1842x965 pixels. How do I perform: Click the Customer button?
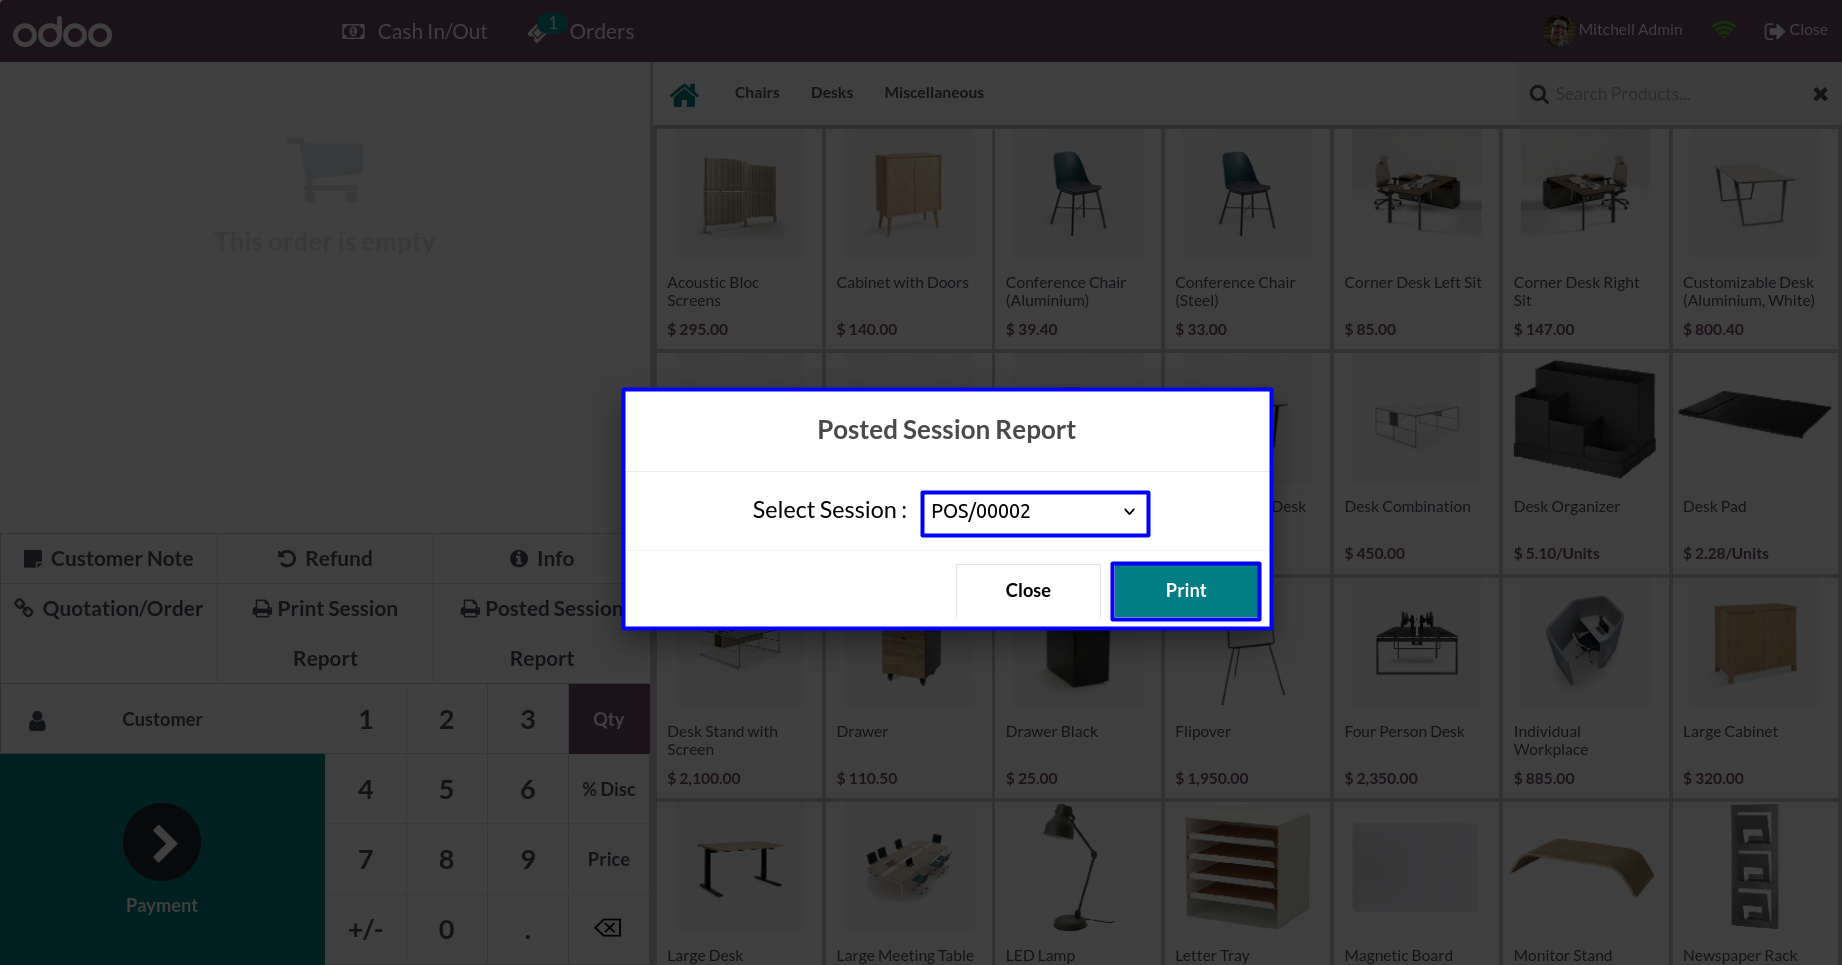[163, 719]
